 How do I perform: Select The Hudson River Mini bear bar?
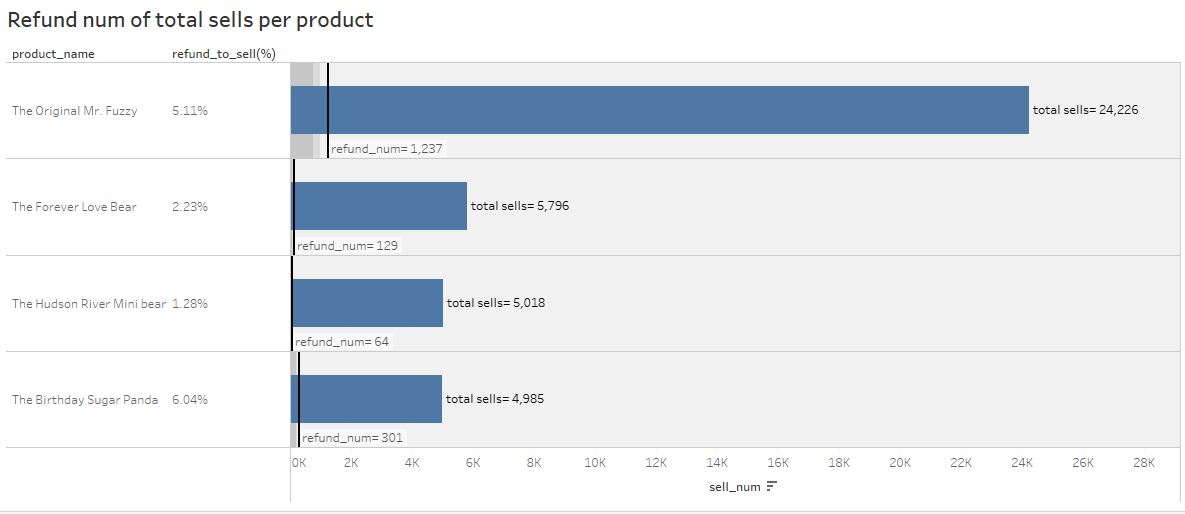[367, 302]
